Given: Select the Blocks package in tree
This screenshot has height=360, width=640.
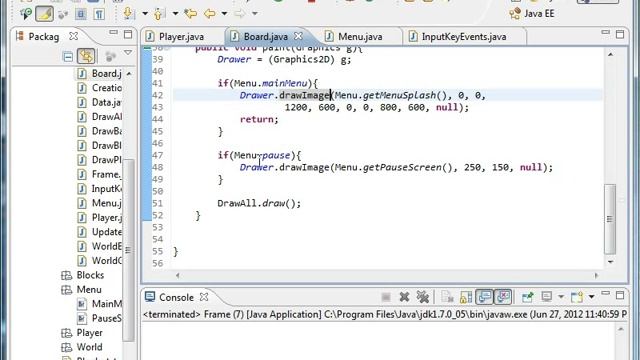Looking at the screenshot, I should point(83,275).
